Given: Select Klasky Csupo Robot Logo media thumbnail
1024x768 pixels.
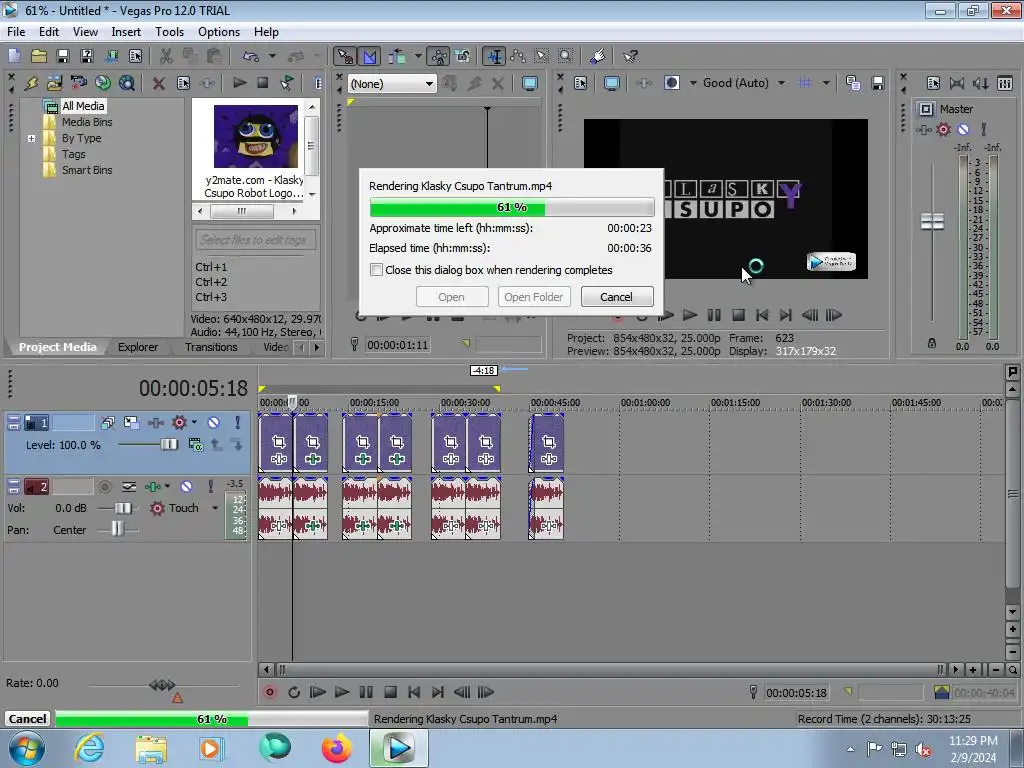Looking at the screenshot, I should point(255,136).
